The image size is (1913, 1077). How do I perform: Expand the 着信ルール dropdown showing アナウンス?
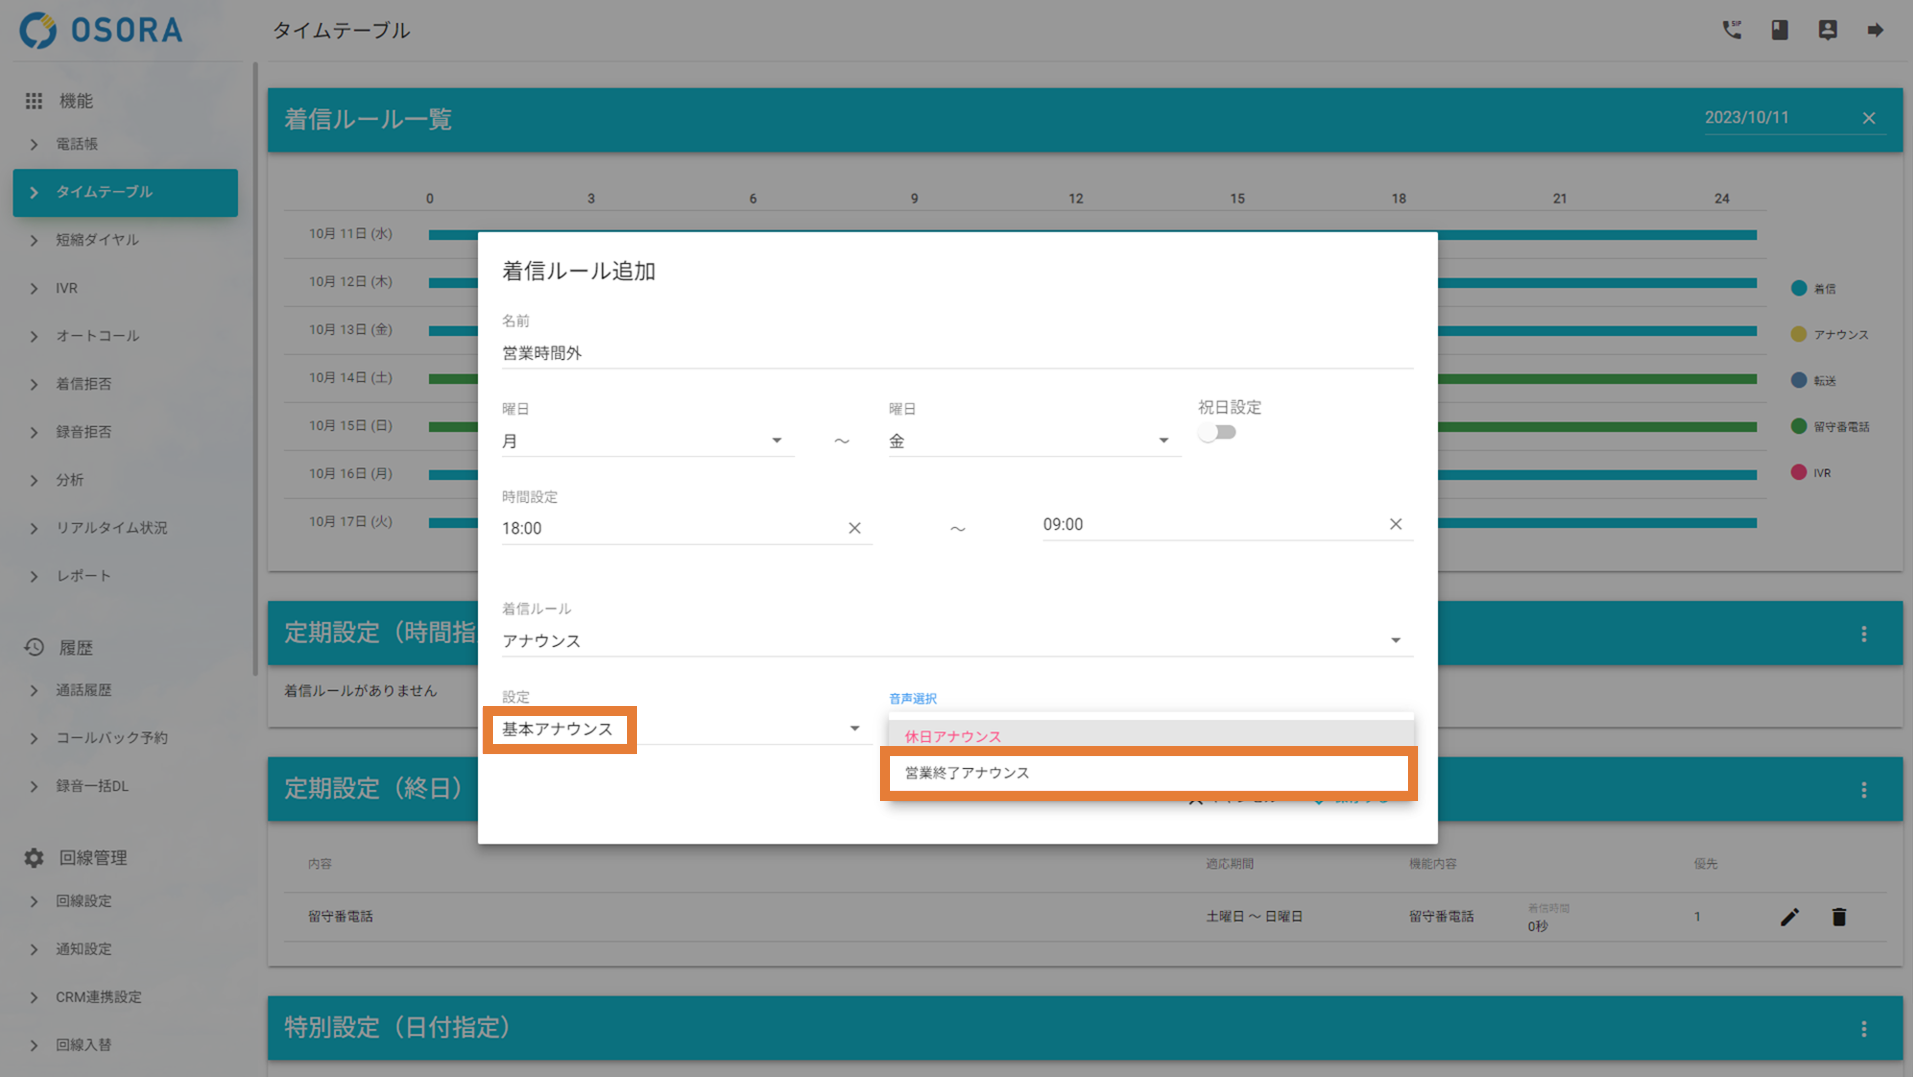point(956,641)
